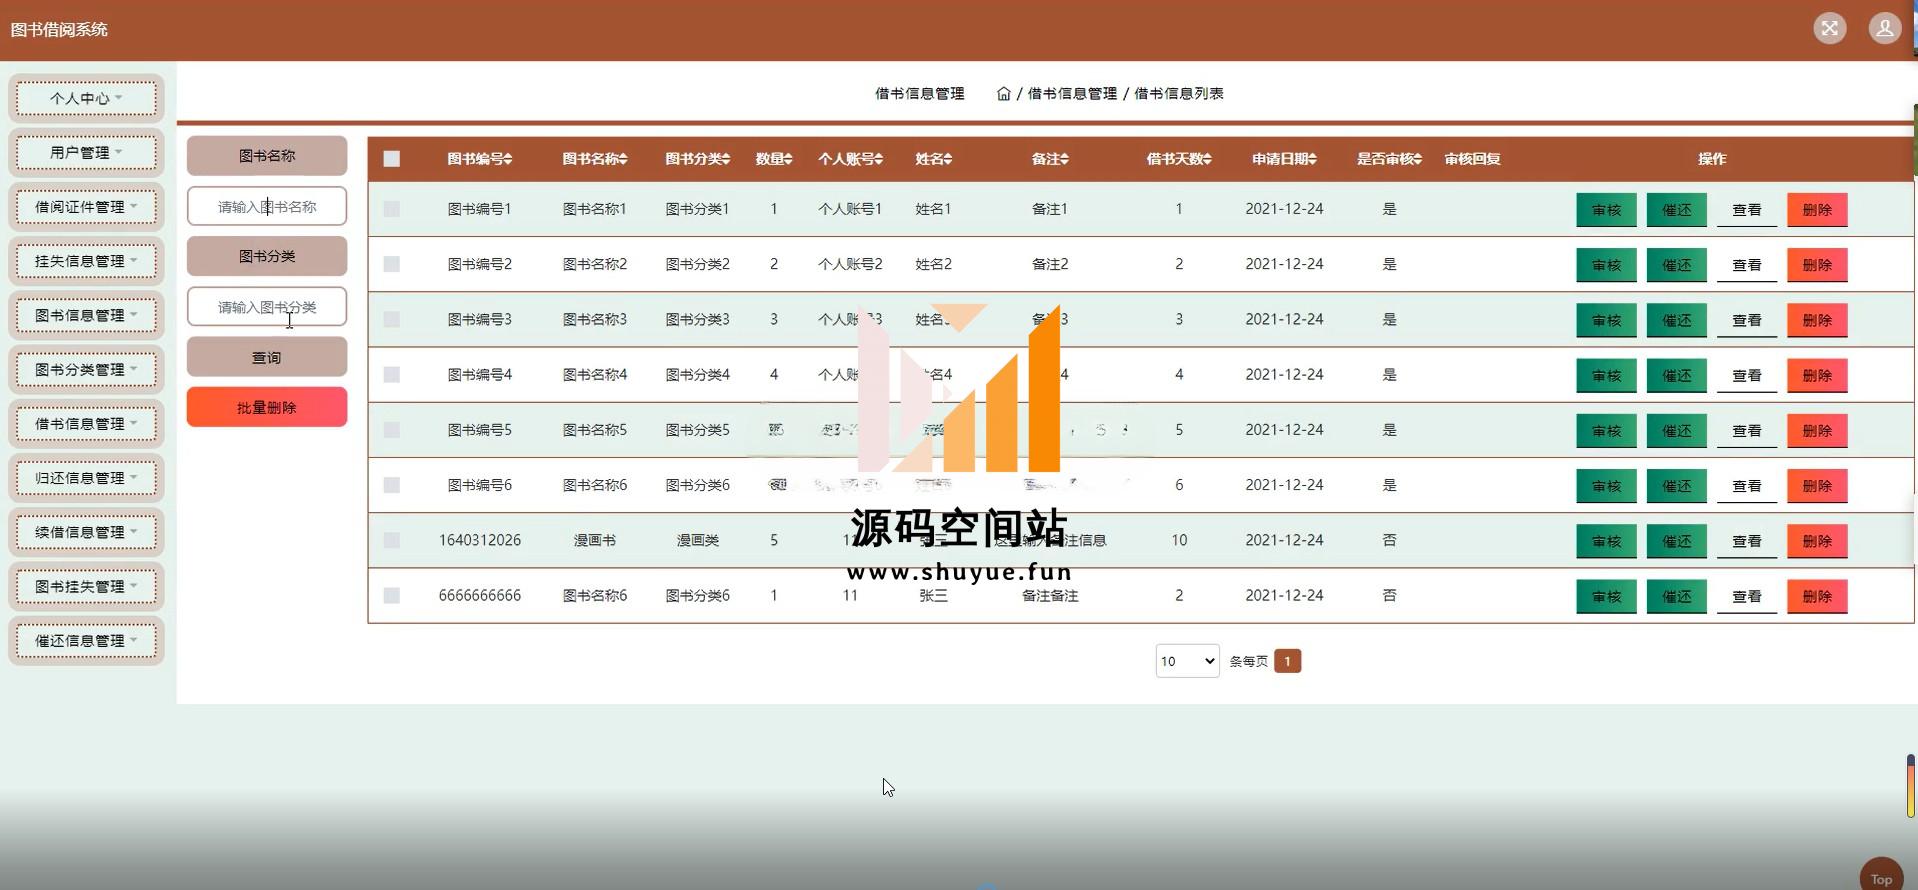
Task: Select the checkbox for 漫画书 row
Action: [392, 540]
